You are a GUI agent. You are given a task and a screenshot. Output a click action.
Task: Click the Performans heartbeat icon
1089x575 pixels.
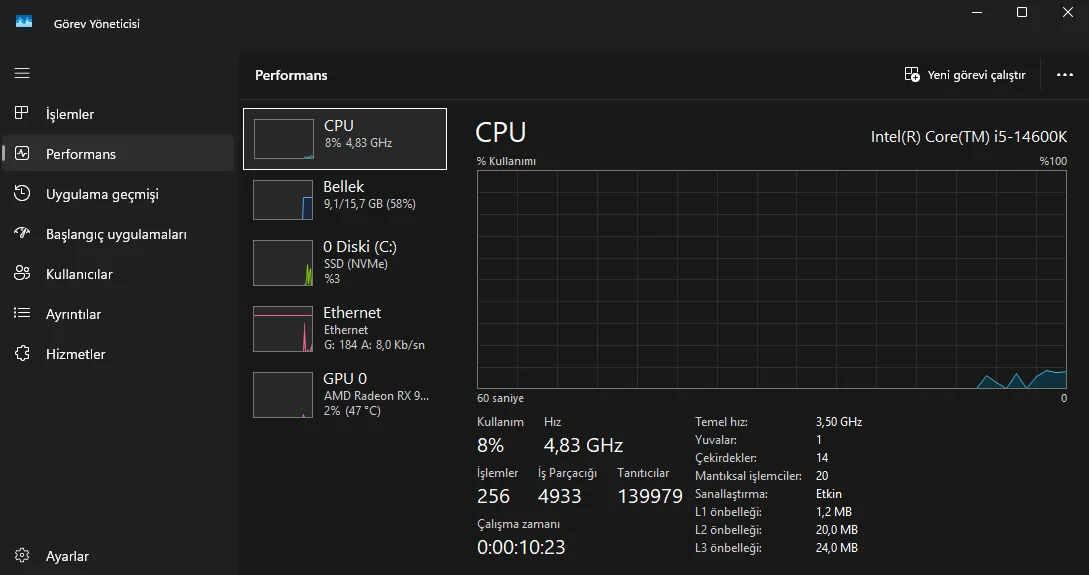click(x=22, y=153)
